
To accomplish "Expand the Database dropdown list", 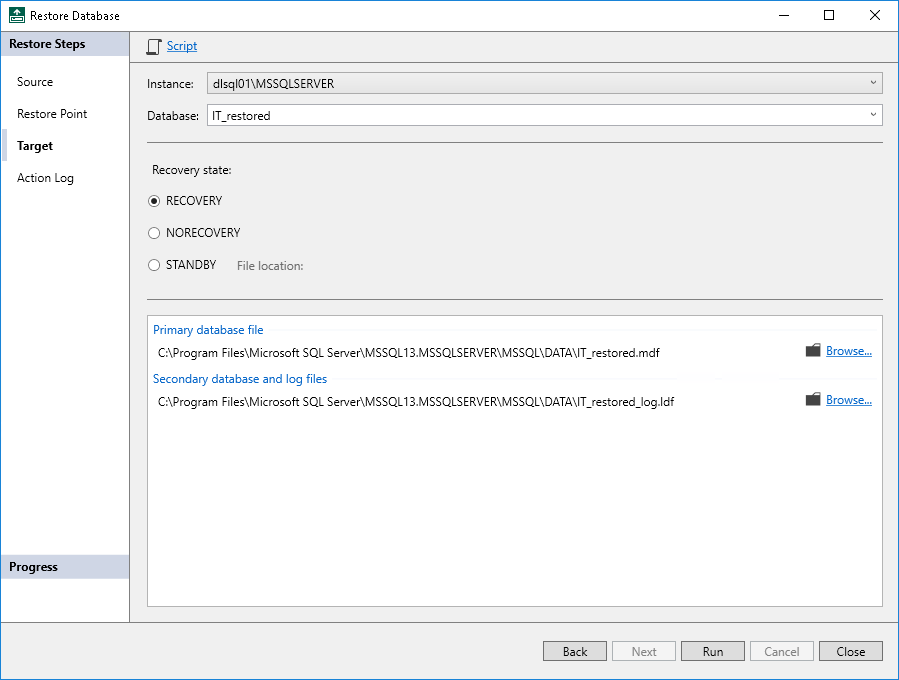I will 873,114.
